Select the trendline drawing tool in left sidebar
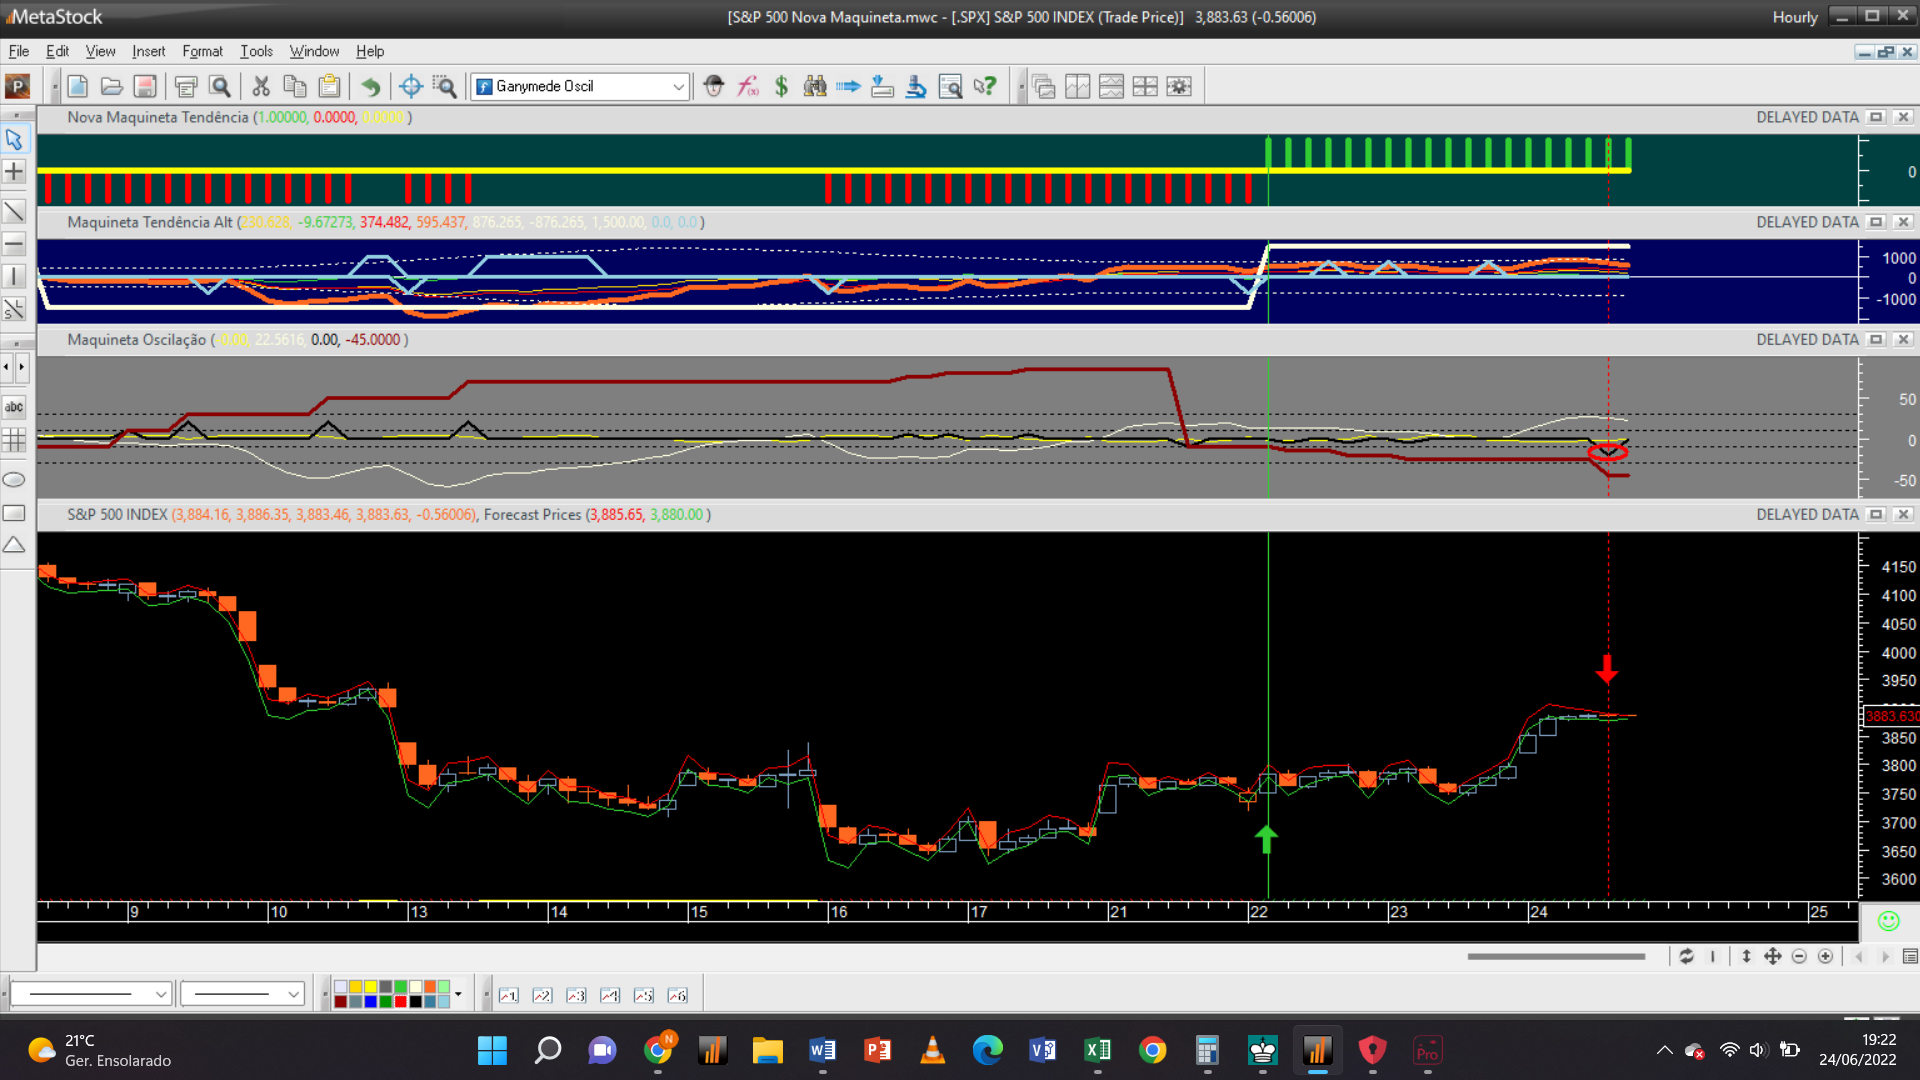The image size is (1920, 1080). [14, 212]
